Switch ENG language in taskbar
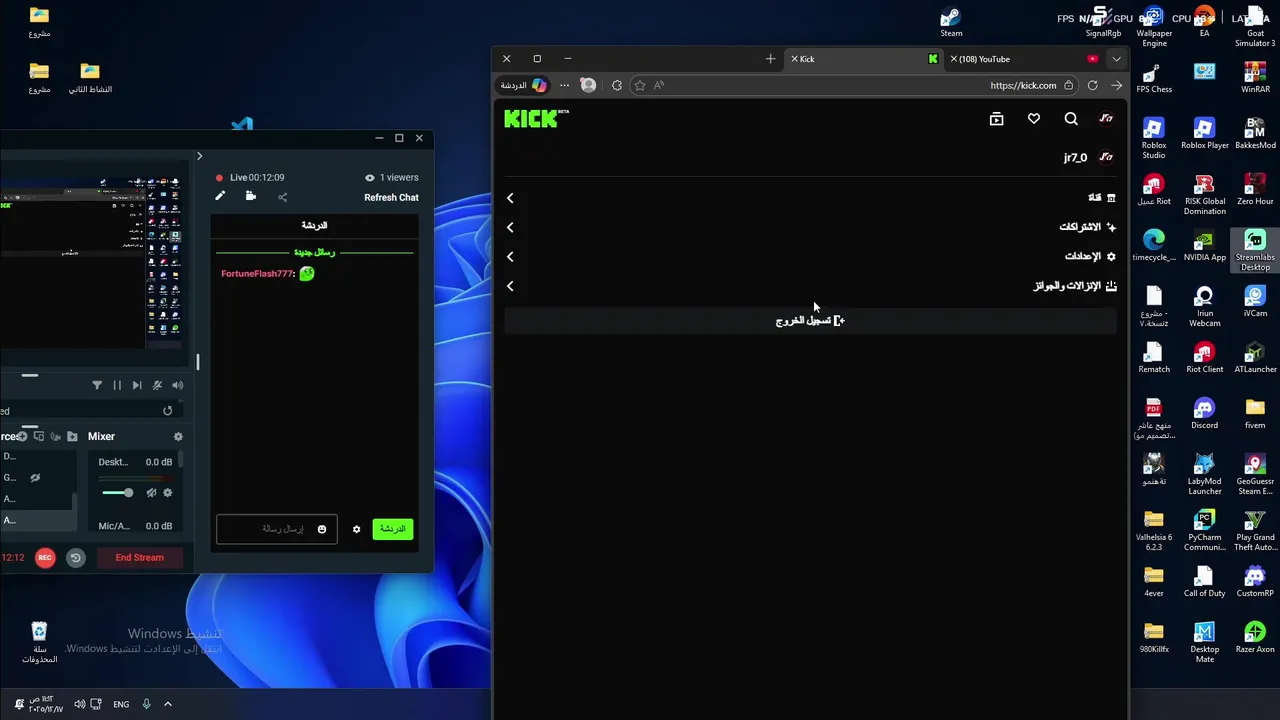The width and height of the screenshot is (1280, 720). pos(121,704)
